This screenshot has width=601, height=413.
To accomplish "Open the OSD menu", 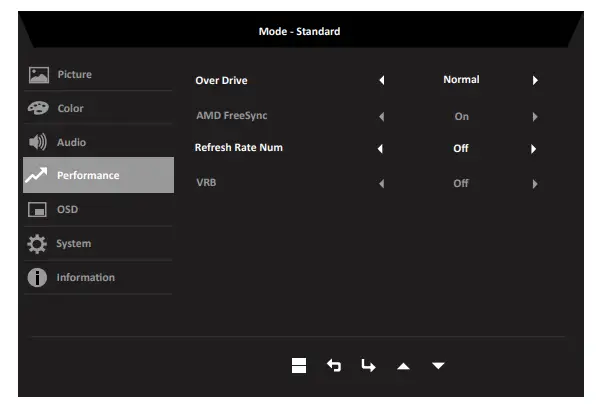I will (98, 210).
